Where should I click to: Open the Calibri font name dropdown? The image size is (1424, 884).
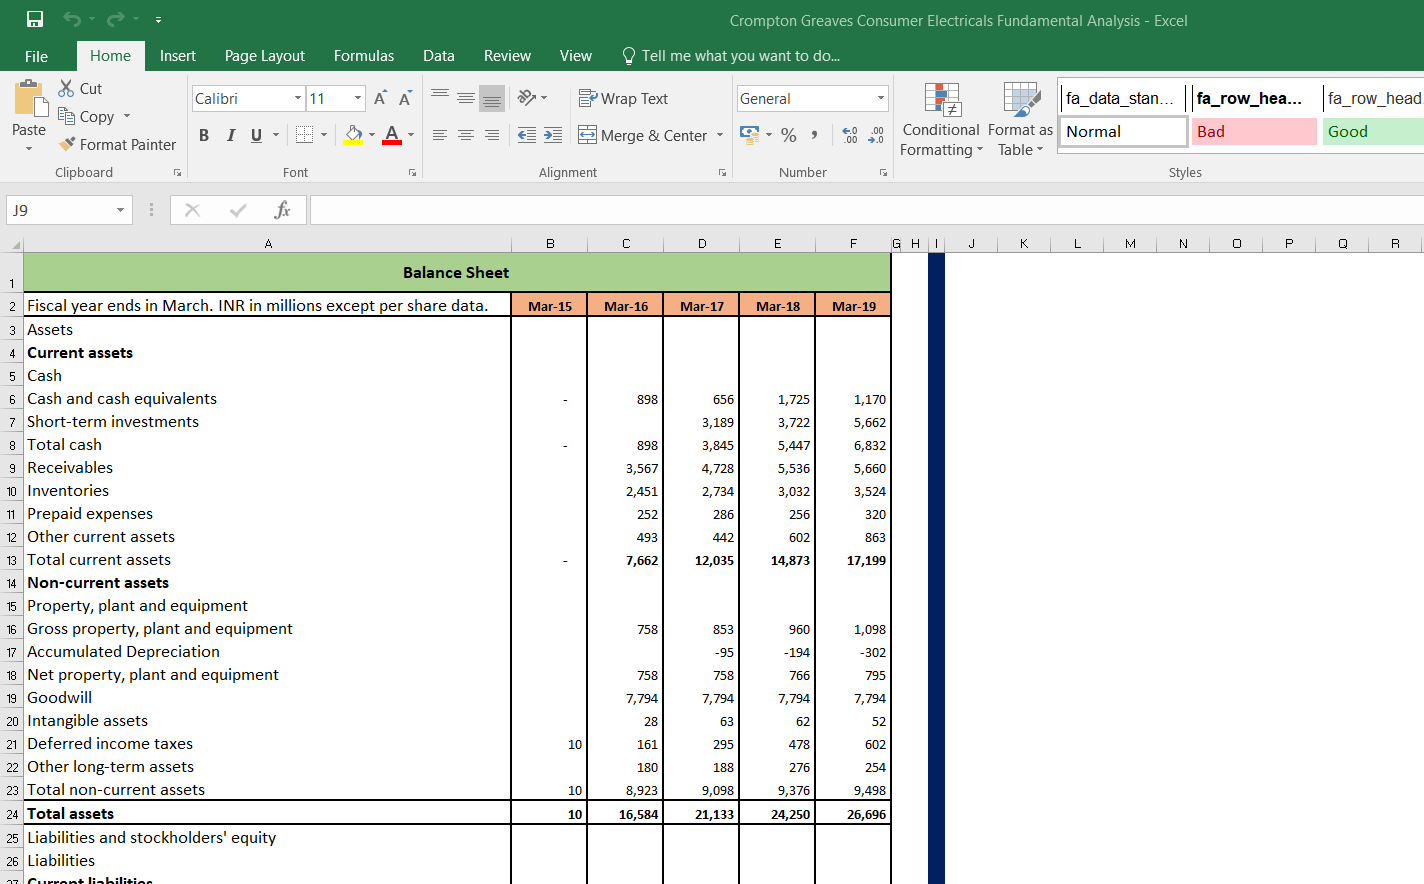point(298,98)
